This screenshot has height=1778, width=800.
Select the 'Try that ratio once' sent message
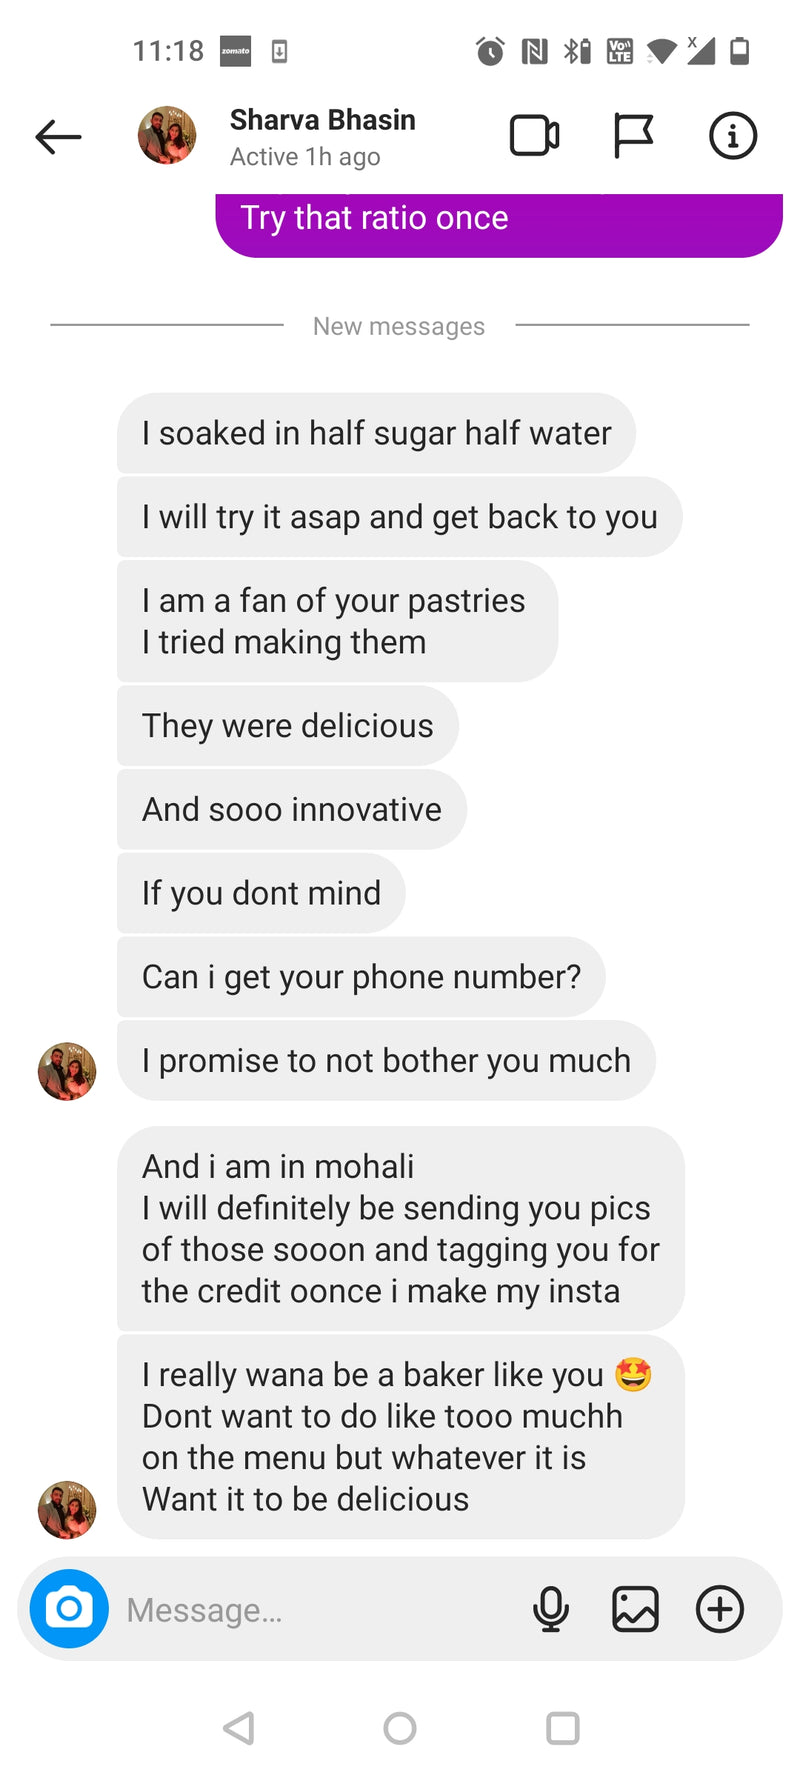(x=499, y=224)
